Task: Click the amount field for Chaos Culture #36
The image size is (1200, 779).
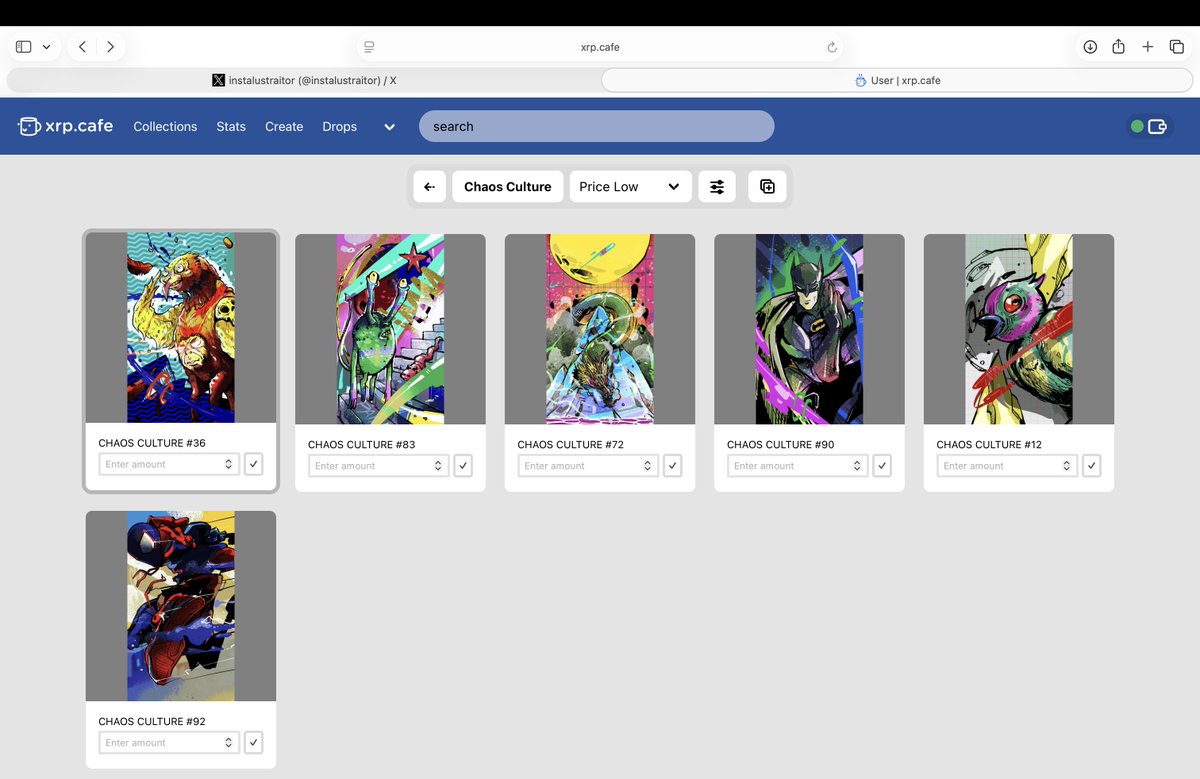Action: 169,464
